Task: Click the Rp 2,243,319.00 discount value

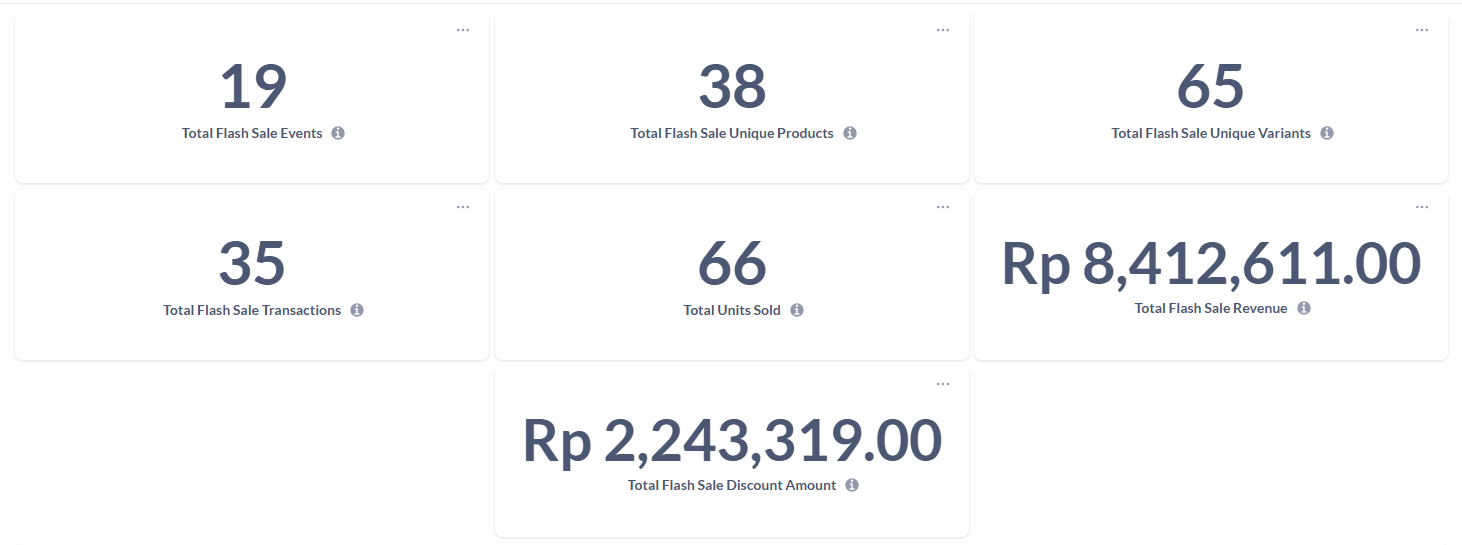Action: coord(732,440)
